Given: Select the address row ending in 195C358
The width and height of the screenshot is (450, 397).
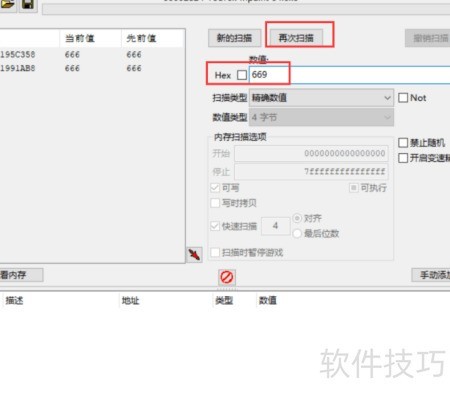Looking at the screenshot, I should click(92, 54).
